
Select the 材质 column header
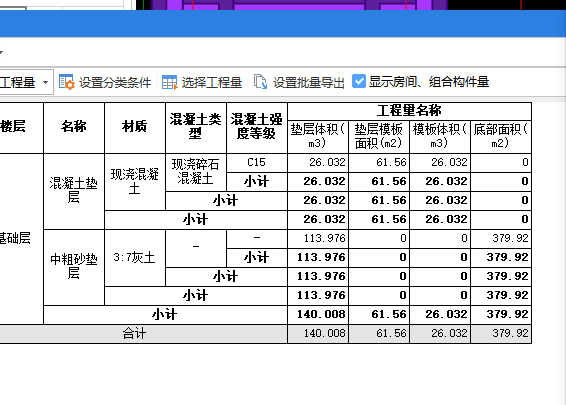[135, 128]
